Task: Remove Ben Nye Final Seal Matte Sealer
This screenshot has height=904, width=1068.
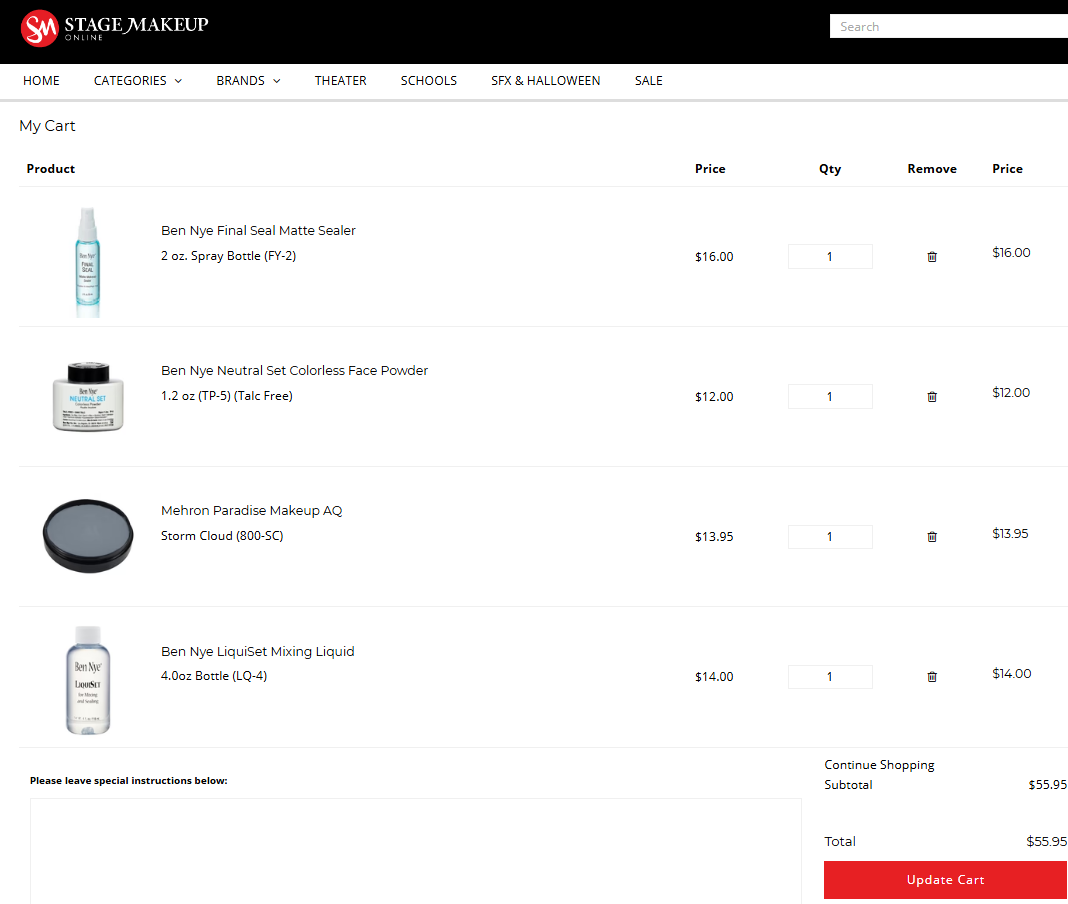Action: point(932,257)
